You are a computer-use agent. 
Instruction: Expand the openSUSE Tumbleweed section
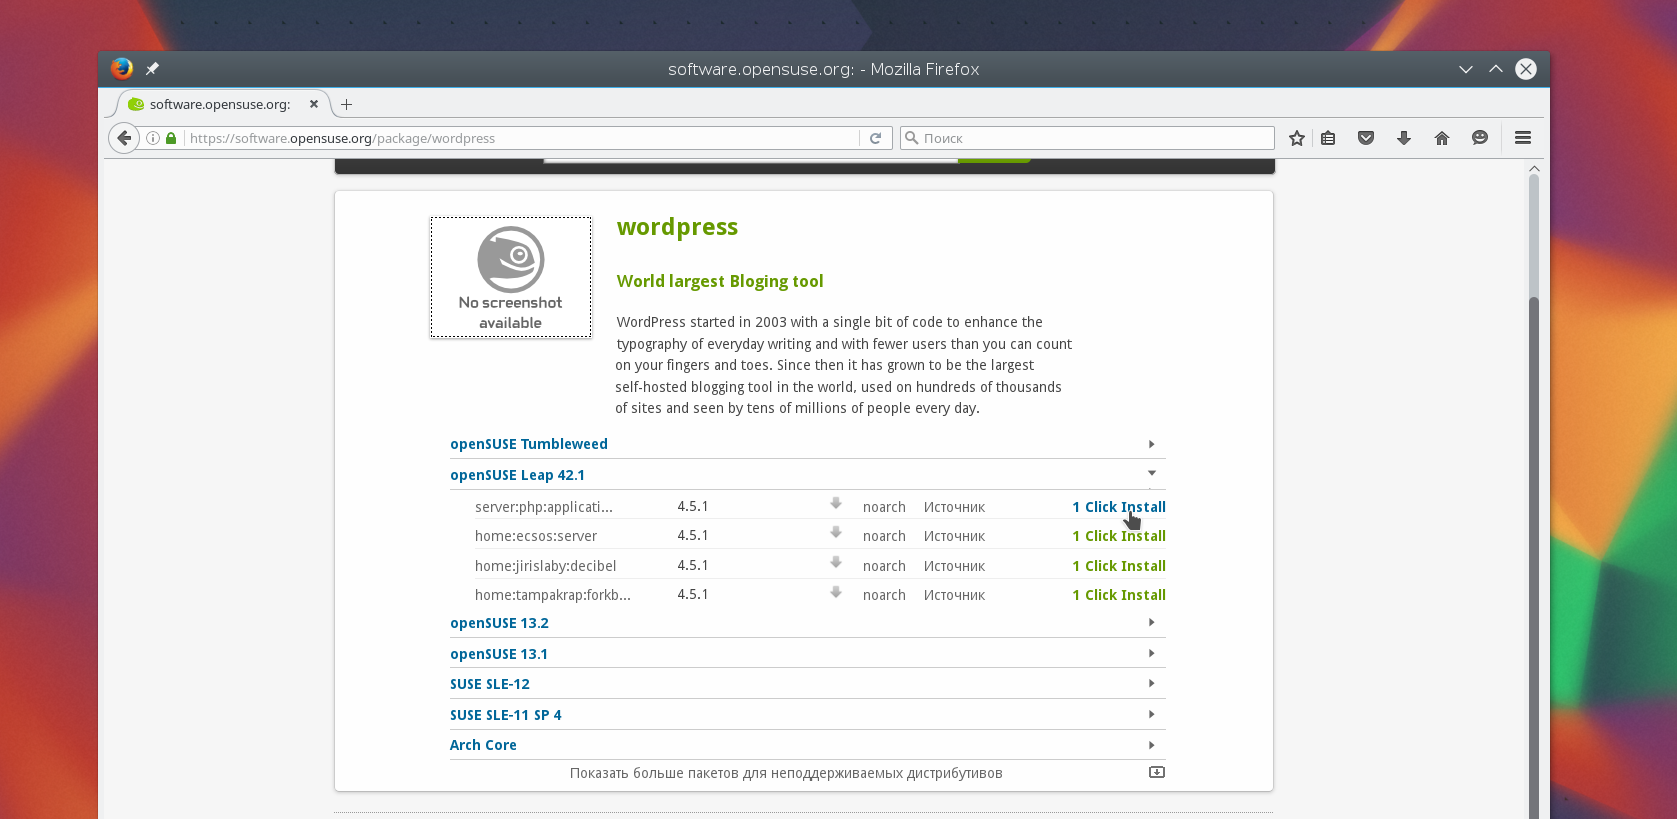[529, 444]
